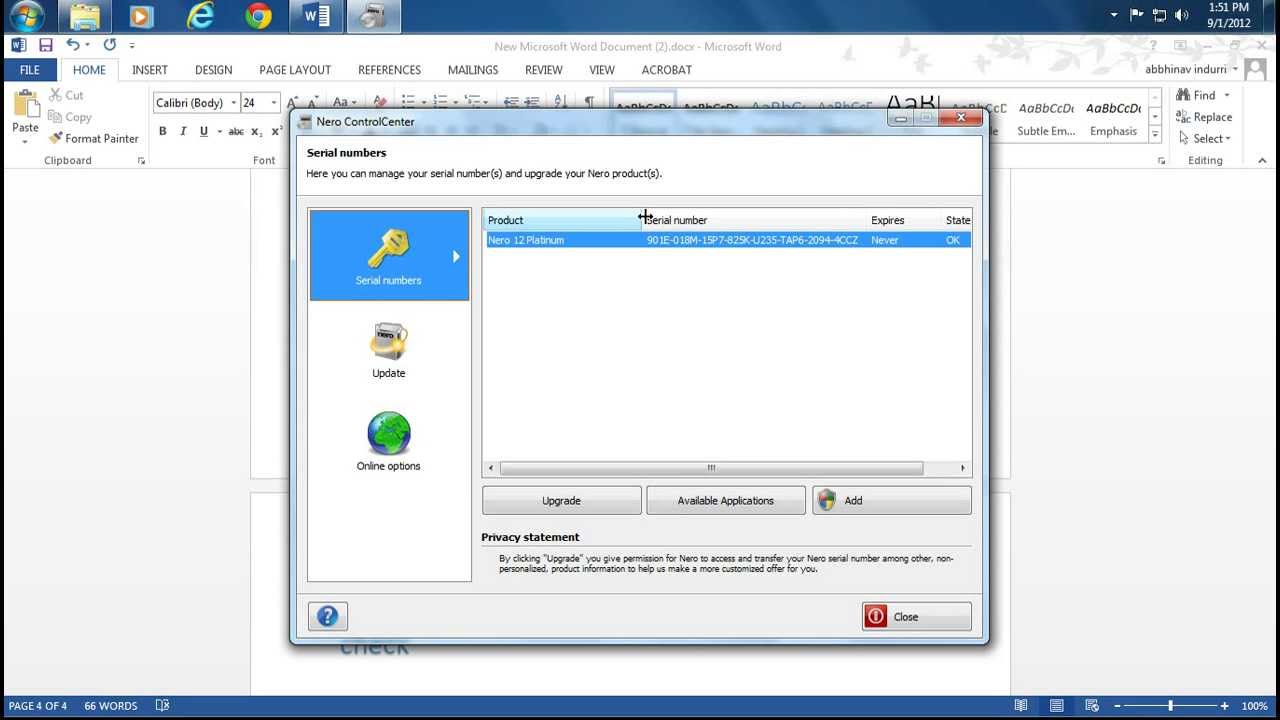The height and width of the screenshot is (720, 1280).
Task: Switch to Web Layout view
Action: pos(1092,706)
